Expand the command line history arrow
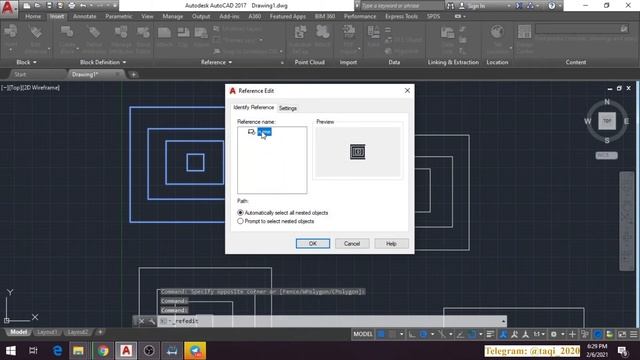The image size is (640, 360). 503,321
